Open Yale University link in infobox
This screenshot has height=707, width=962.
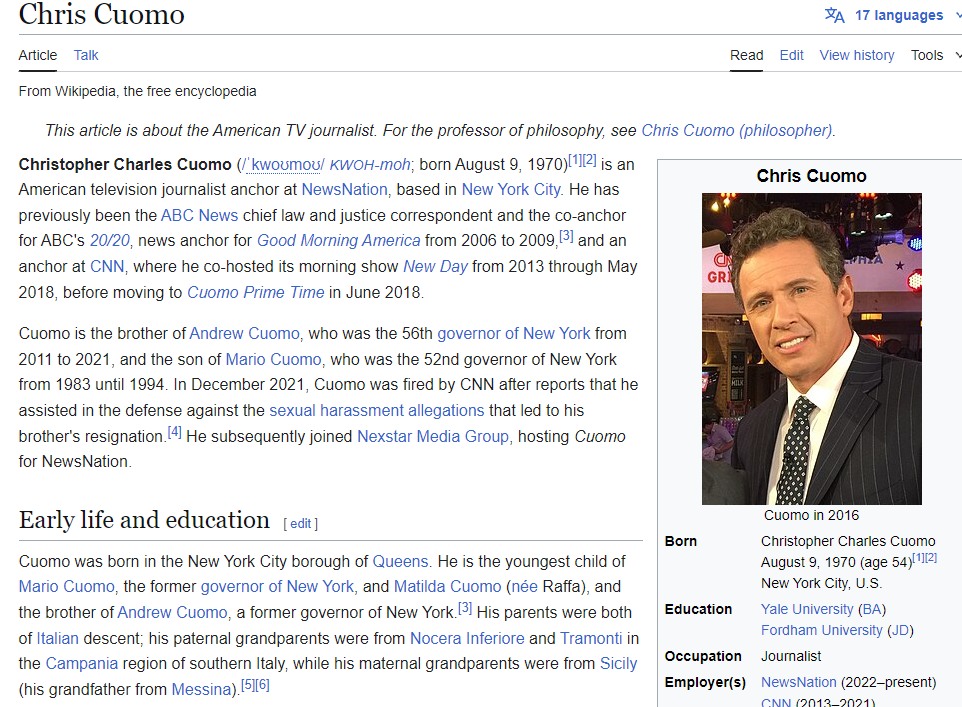point(807,609)
